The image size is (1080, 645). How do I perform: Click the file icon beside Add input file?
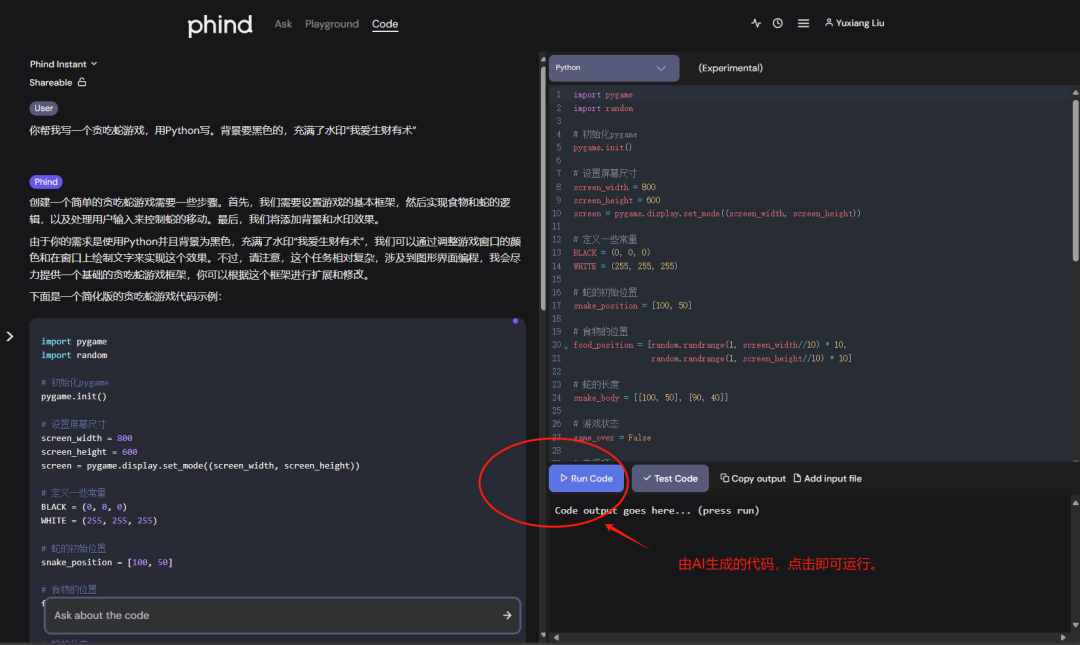pos(797,478)
